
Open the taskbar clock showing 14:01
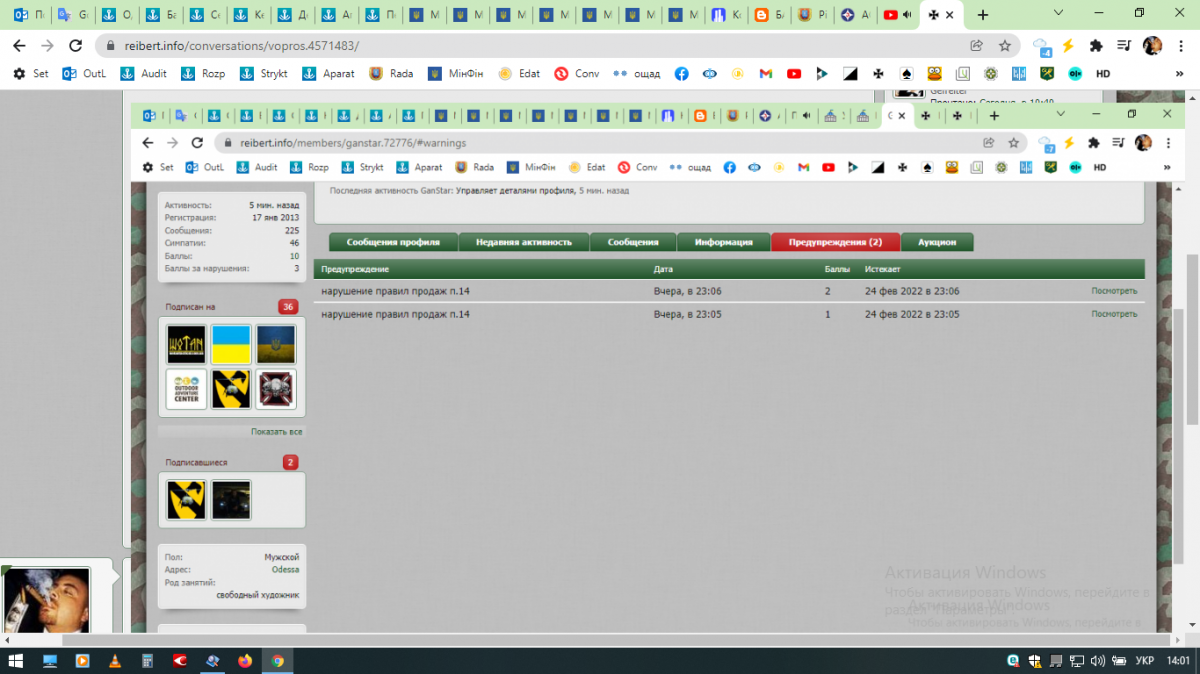pyautogui.click(x=1180, y=661)
